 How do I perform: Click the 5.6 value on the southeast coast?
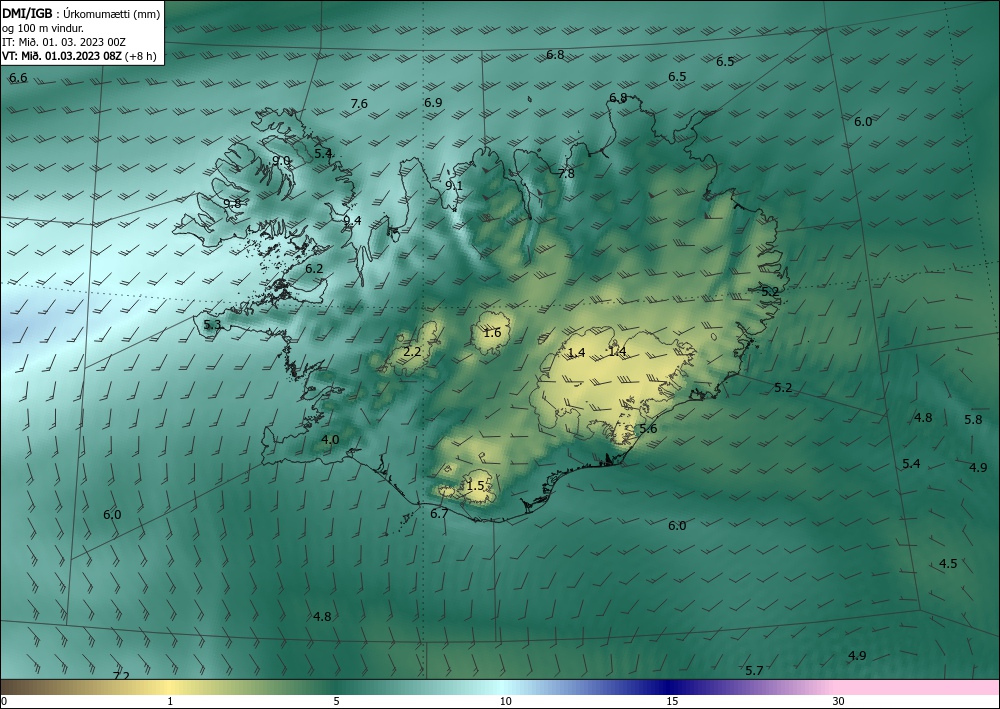648,428
